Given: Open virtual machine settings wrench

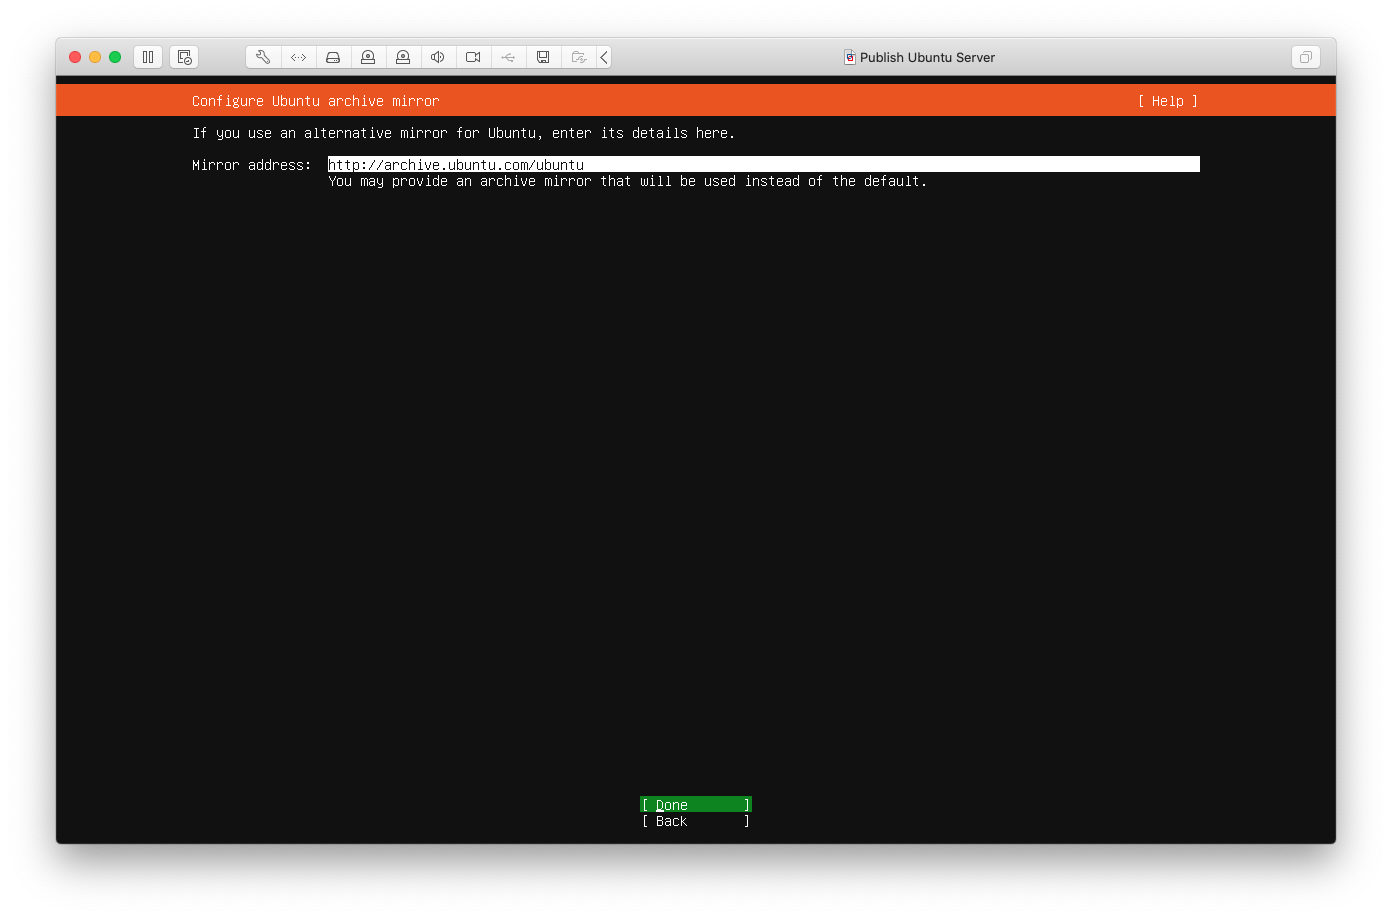Looking at the screenshot, I should click(x=263, y=57).
